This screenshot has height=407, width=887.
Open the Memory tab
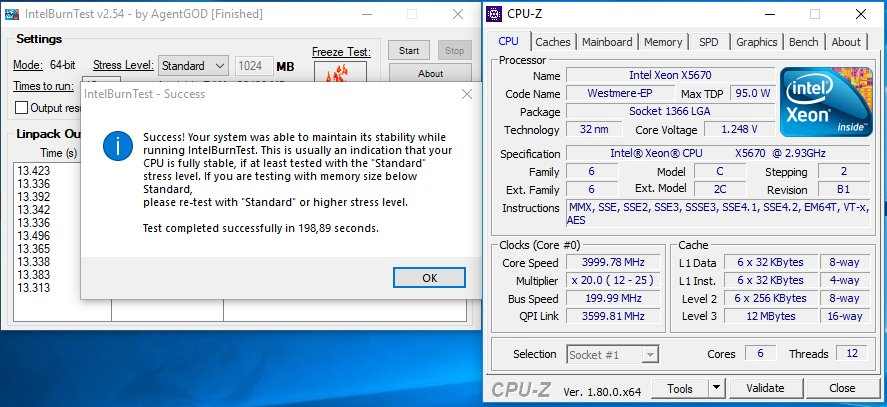point(662,42)
